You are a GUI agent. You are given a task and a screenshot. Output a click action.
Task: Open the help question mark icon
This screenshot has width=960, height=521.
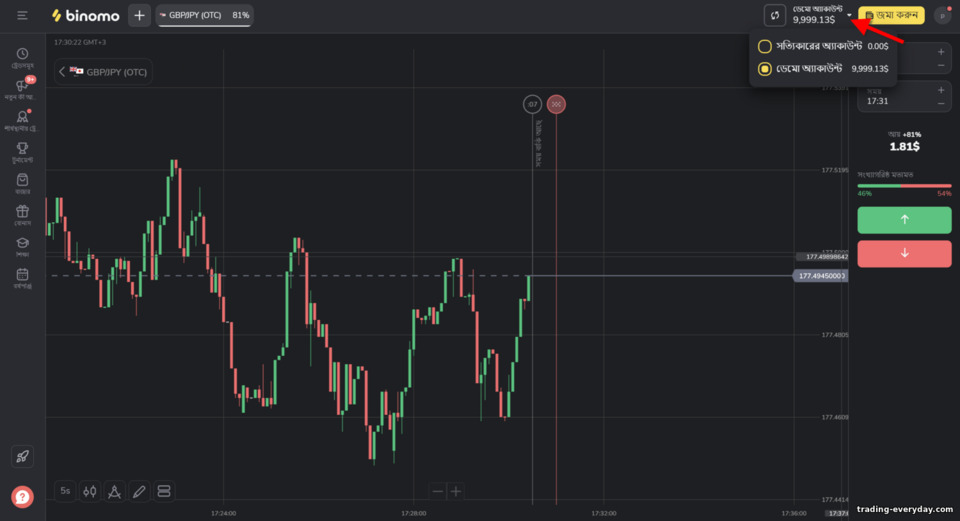tap(22, 497)
